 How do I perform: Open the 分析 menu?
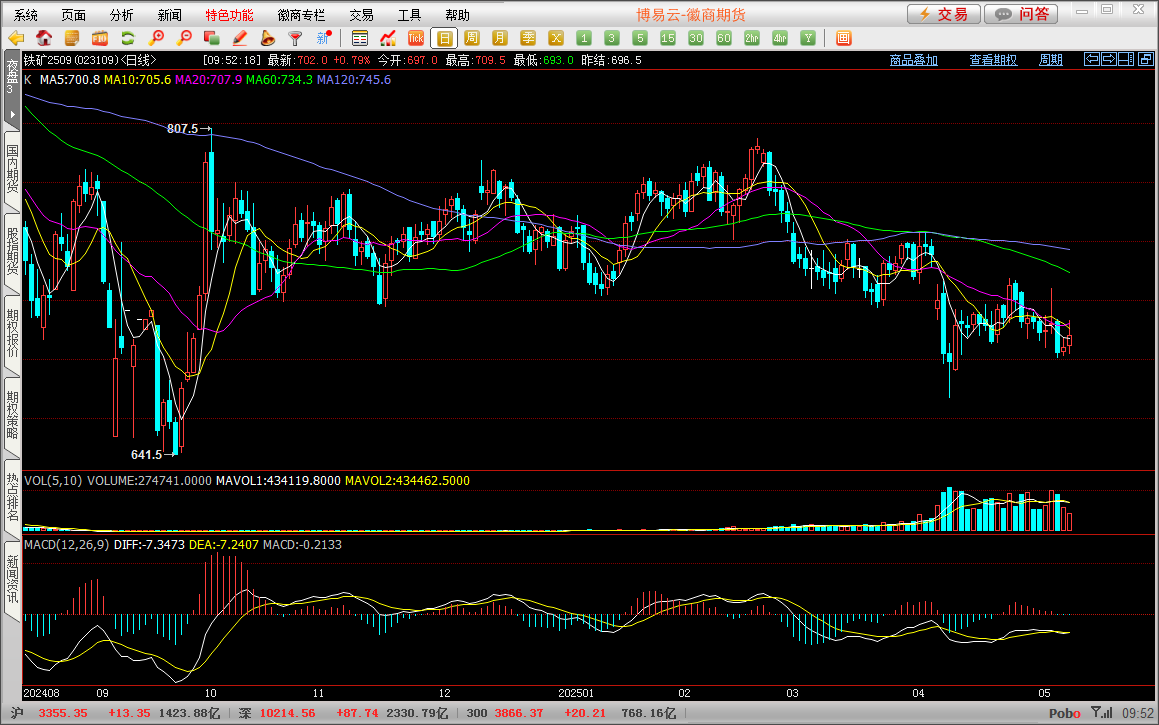(x=121, y=15)
